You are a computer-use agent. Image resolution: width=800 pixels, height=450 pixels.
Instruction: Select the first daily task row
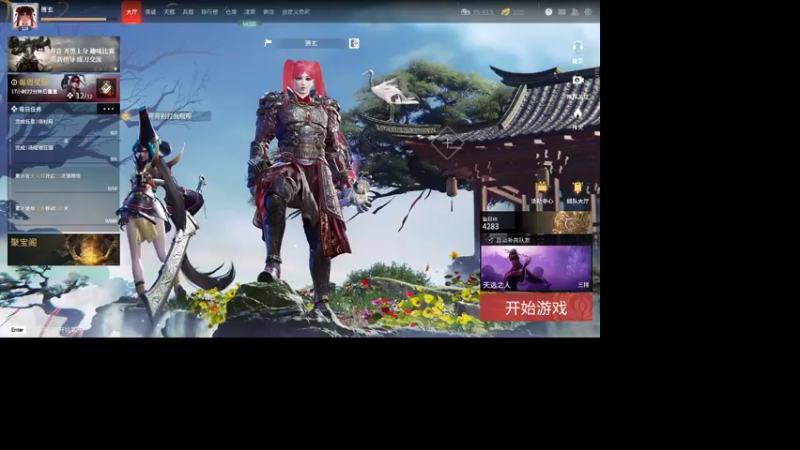point(64,127)
